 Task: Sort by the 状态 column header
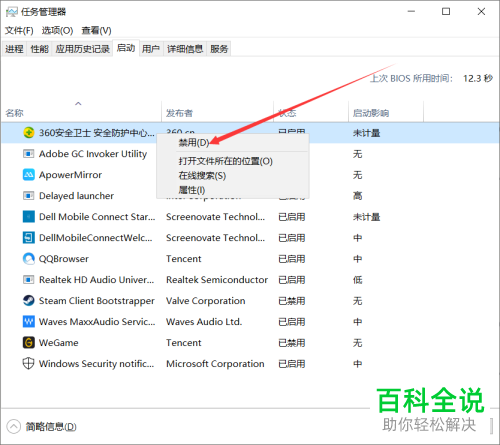(287, 113)
